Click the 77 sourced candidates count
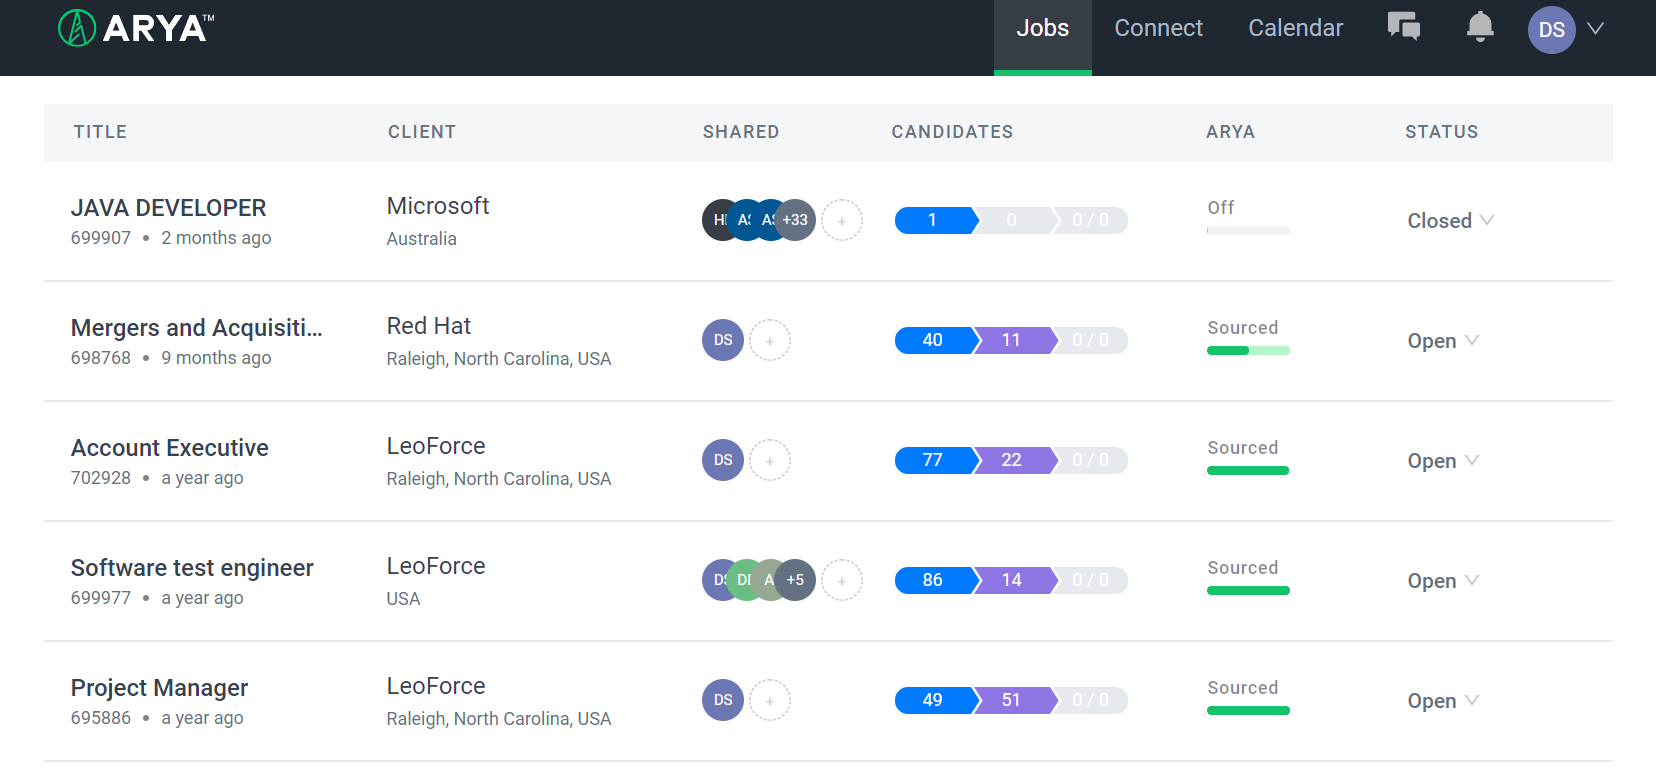 coord(933,460)
